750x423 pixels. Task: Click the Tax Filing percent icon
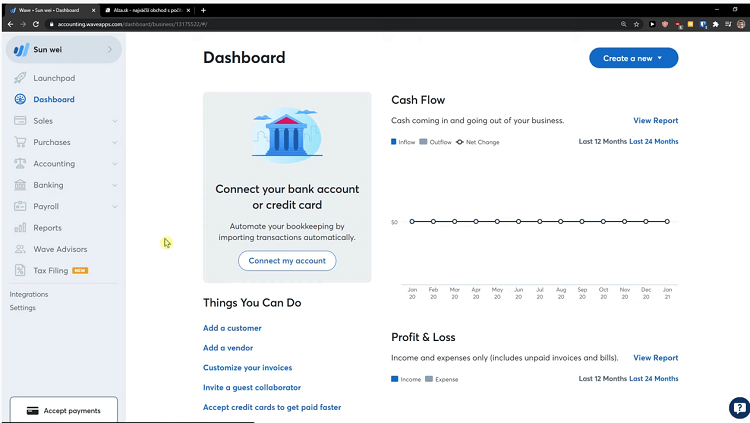point(20,270)
